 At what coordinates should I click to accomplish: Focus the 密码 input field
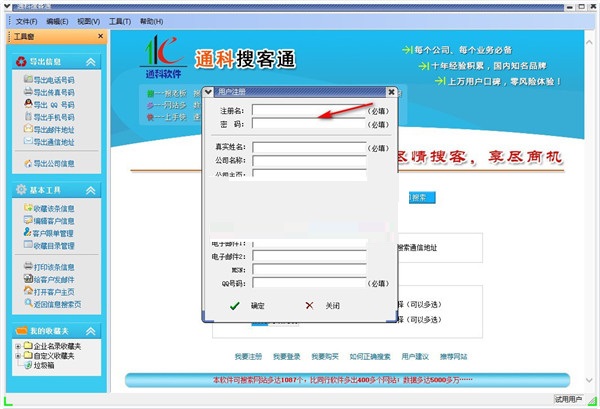tap(309, 124)
